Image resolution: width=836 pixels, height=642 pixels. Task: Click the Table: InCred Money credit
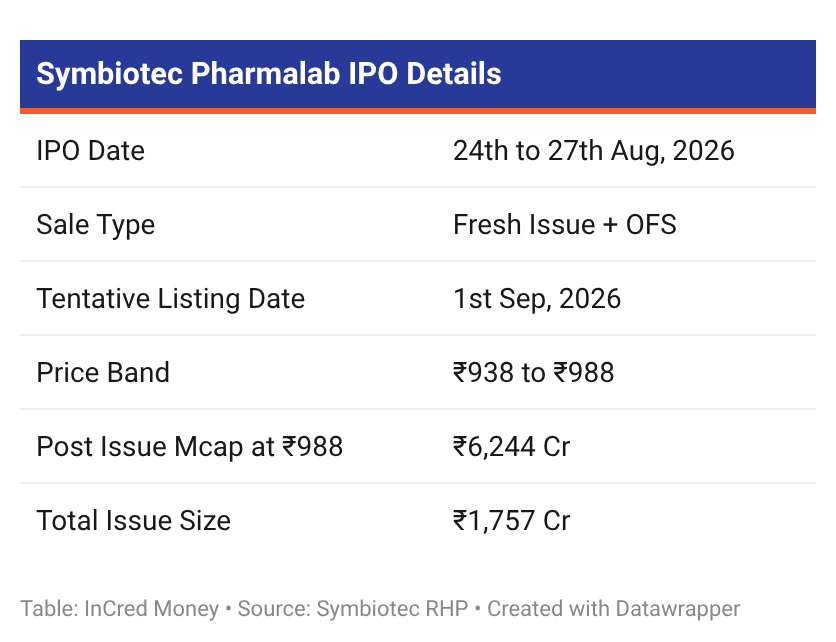[119, 609]
